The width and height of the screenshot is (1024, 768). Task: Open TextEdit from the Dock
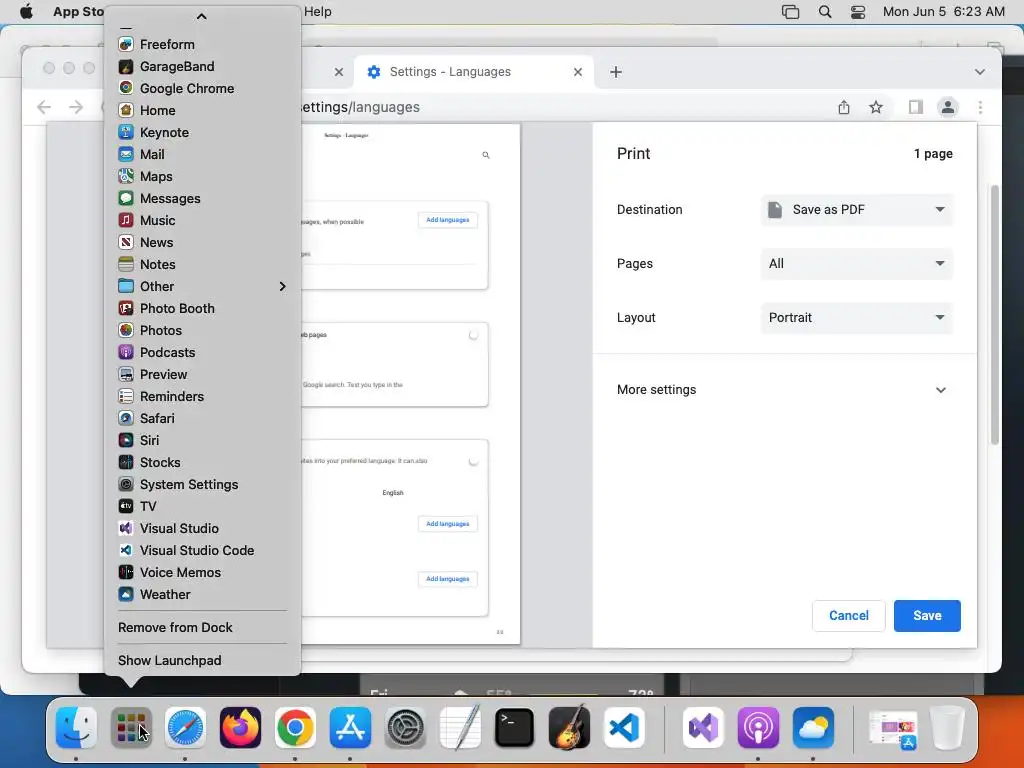[x=460, y=728]
